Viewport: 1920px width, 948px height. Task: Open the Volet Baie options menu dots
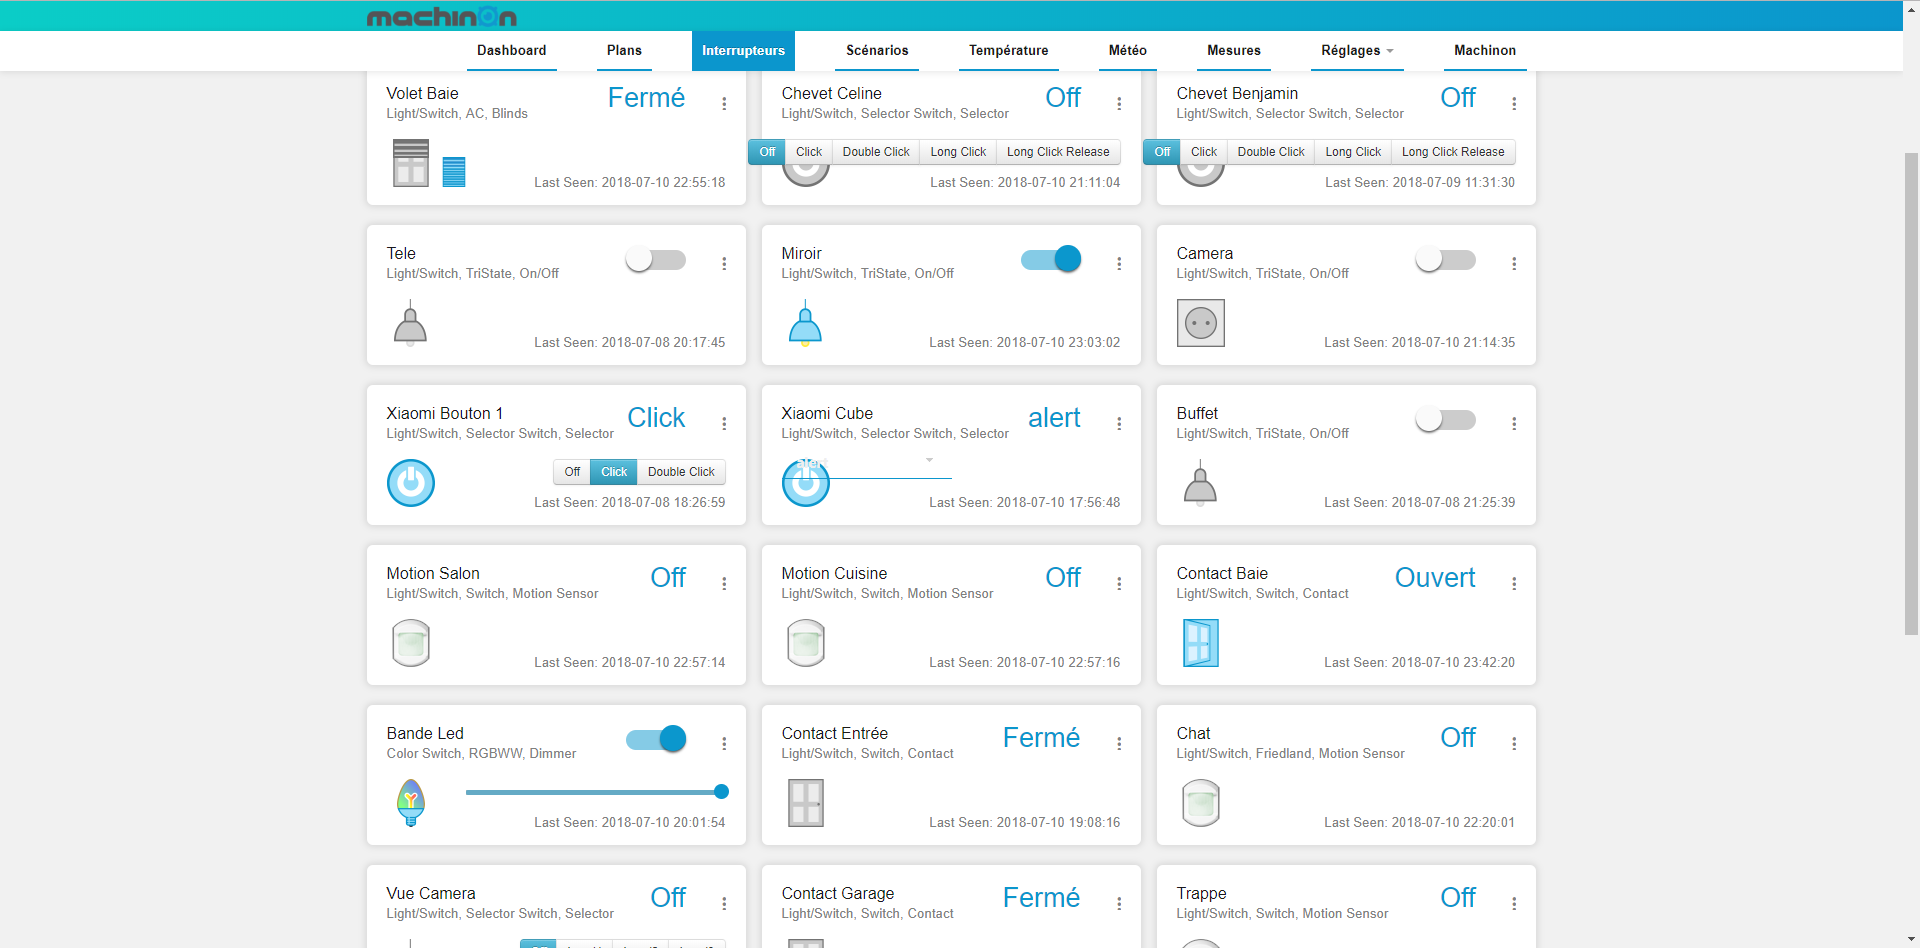[x=724, y=103]
